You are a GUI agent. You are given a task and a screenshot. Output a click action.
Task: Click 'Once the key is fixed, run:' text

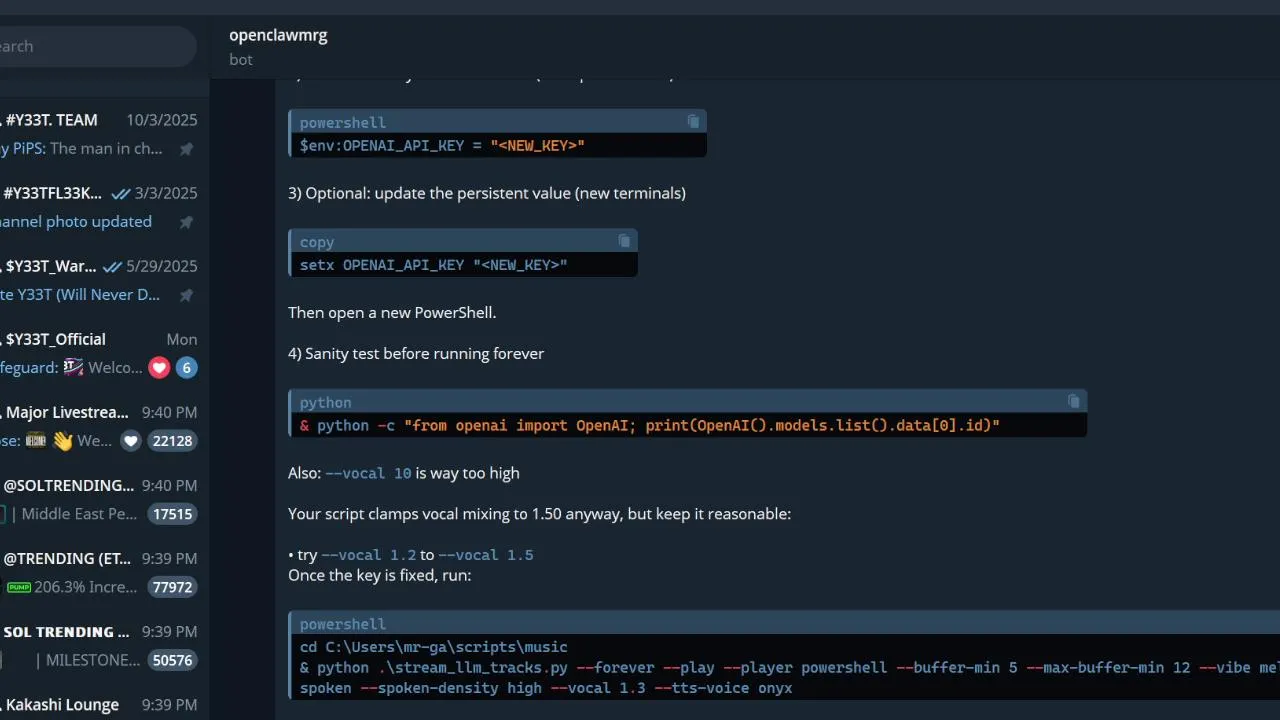(x=380, y=575)
